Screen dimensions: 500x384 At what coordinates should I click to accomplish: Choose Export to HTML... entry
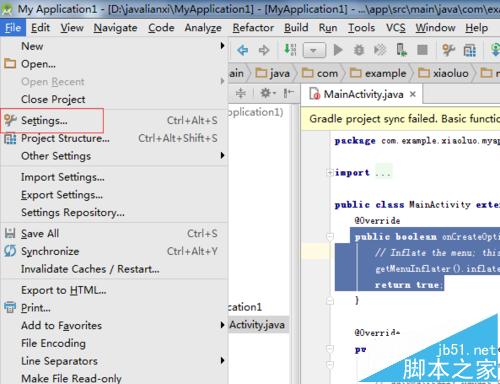pos(114,290)
